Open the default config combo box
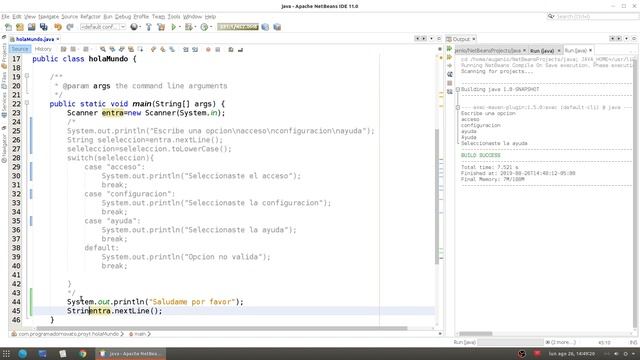 click(103, 27)
